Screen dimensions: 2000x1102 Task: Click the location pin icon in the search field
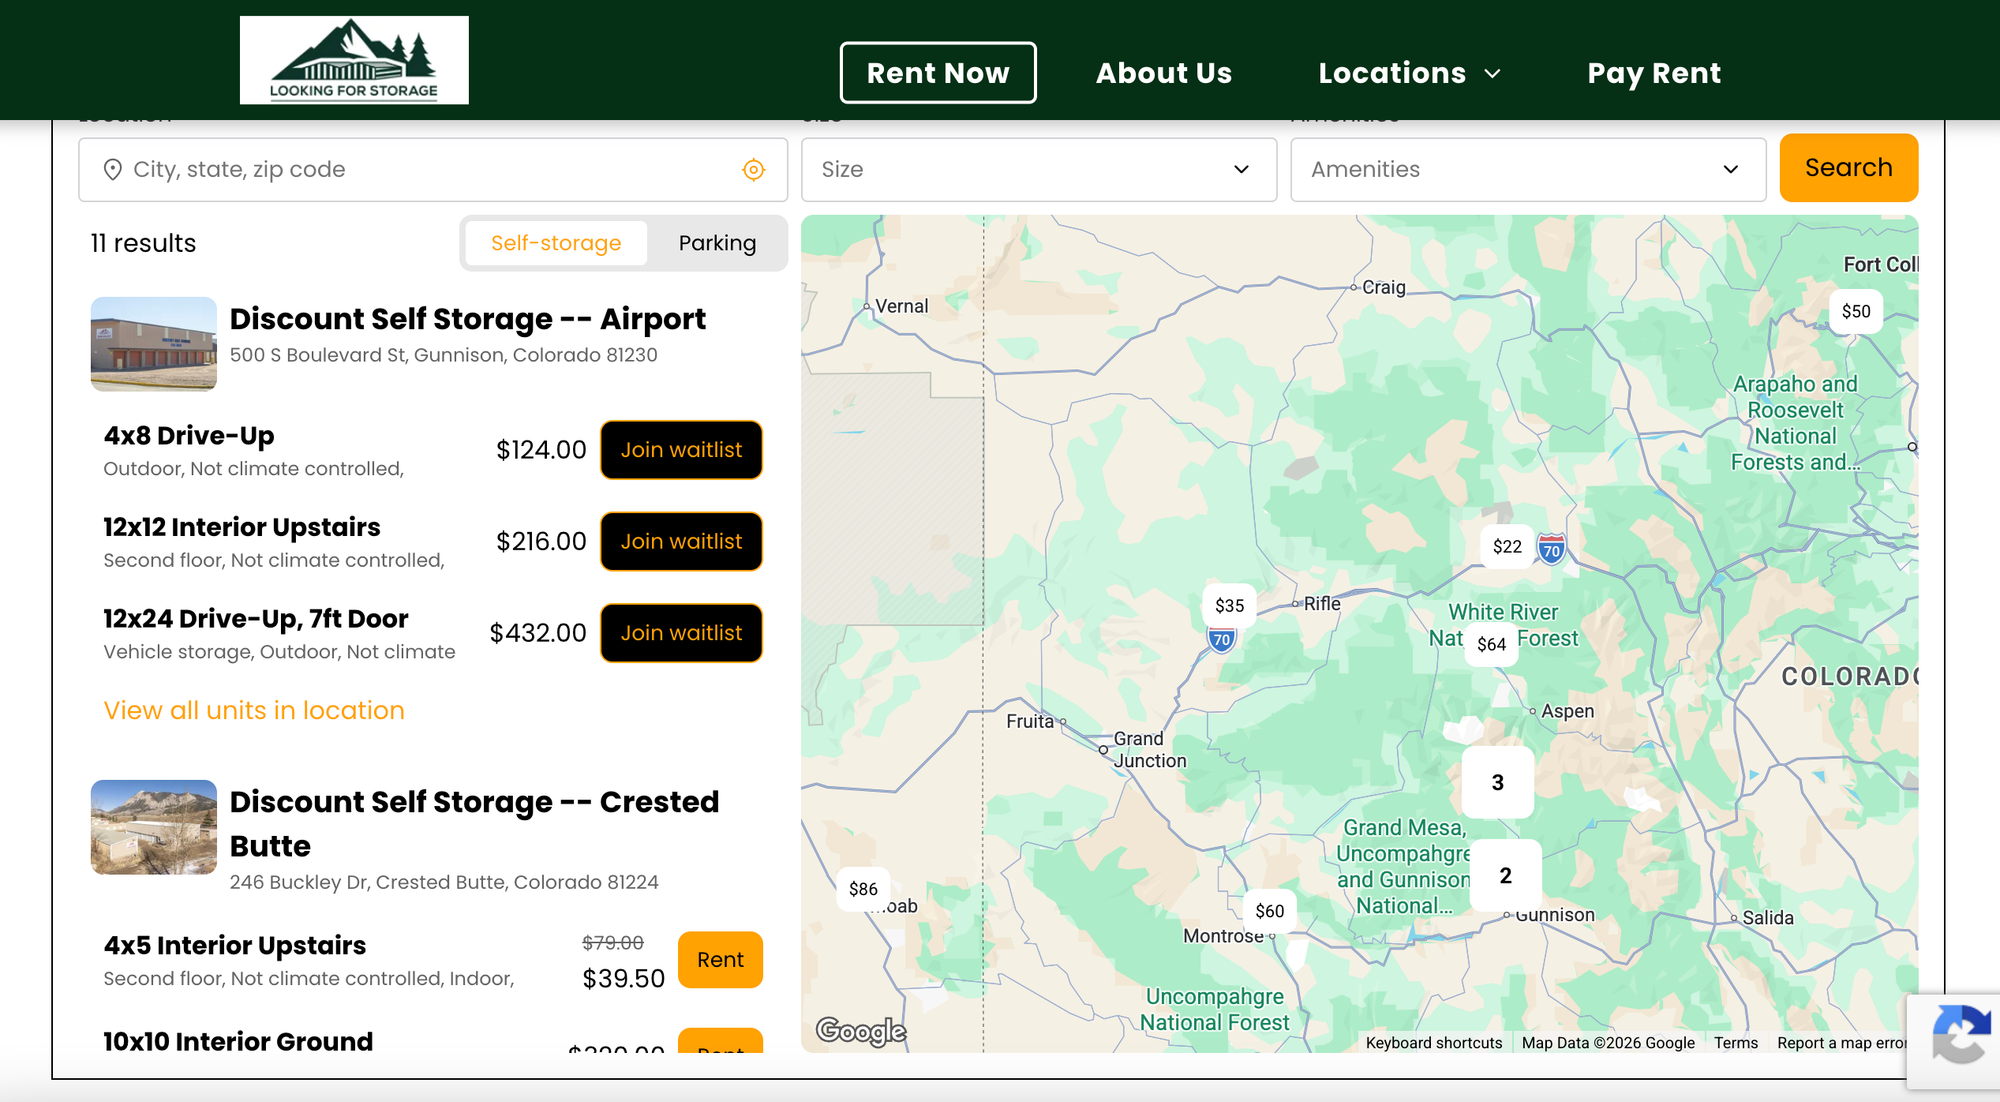coord(113,170)
